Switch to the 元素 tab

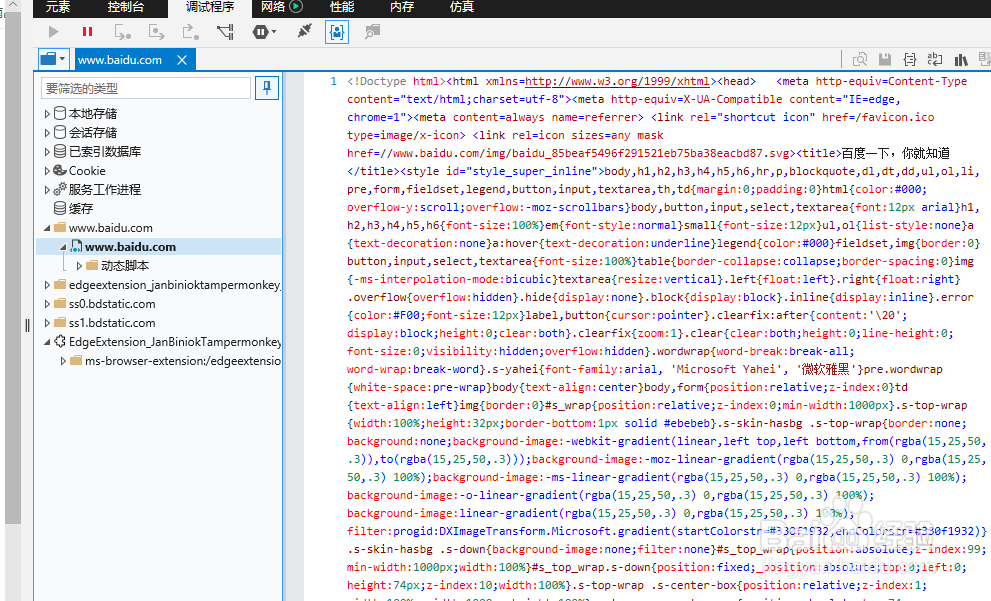point(58,7)
